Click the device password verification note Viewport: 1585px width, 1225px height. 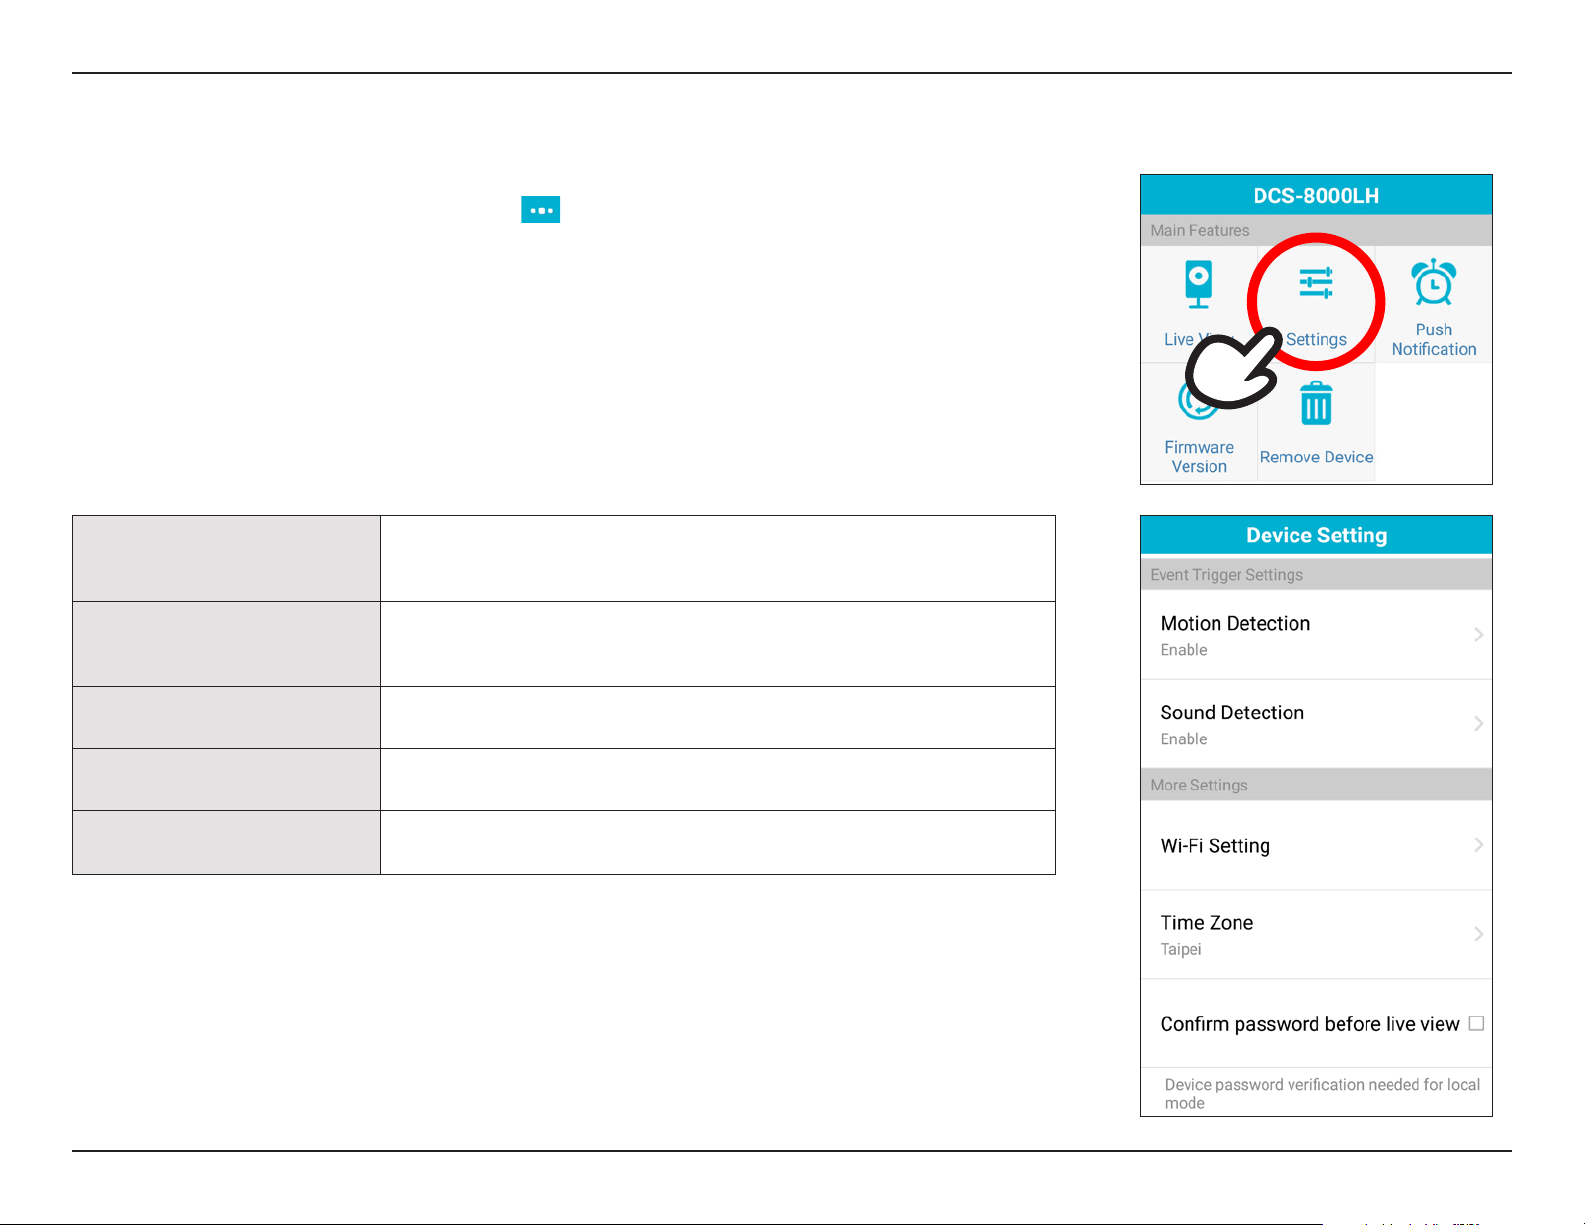[x=1322, y=1093]
